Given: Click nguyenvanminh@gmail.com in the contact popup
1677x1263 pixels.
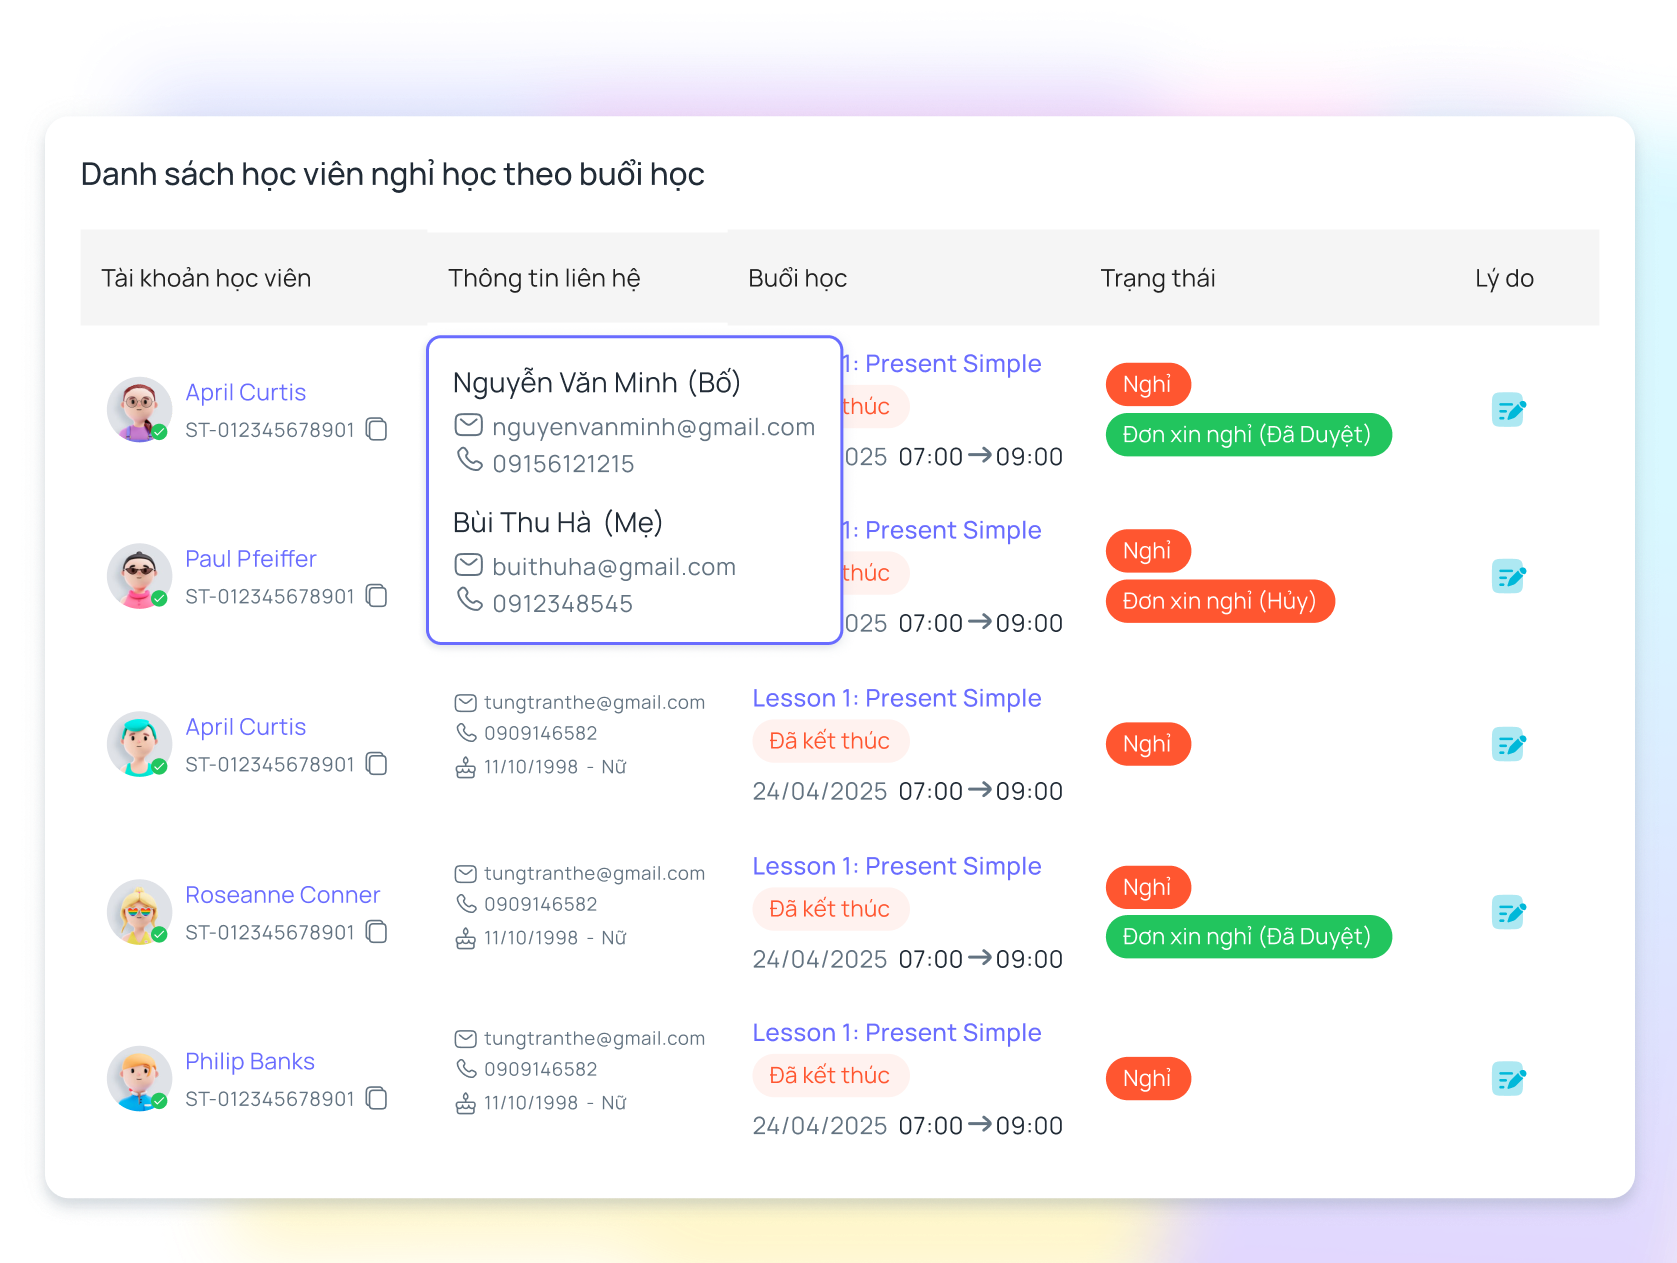Looking at the screenshot, I should pos(653,427).
